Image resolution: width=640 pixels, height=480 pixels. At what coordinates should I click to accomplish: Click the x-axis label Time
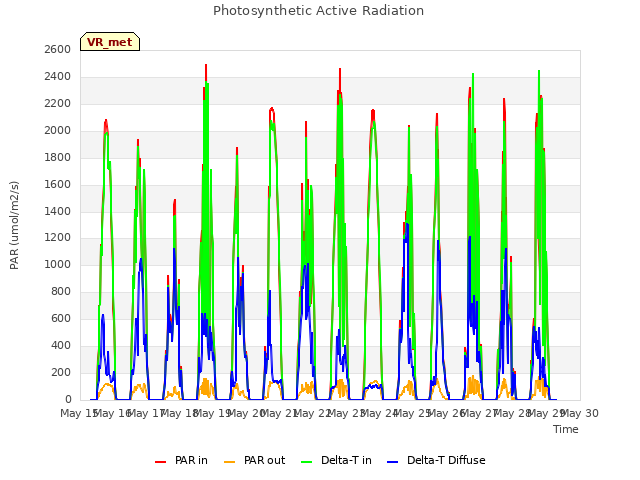[x=566, y=429]
